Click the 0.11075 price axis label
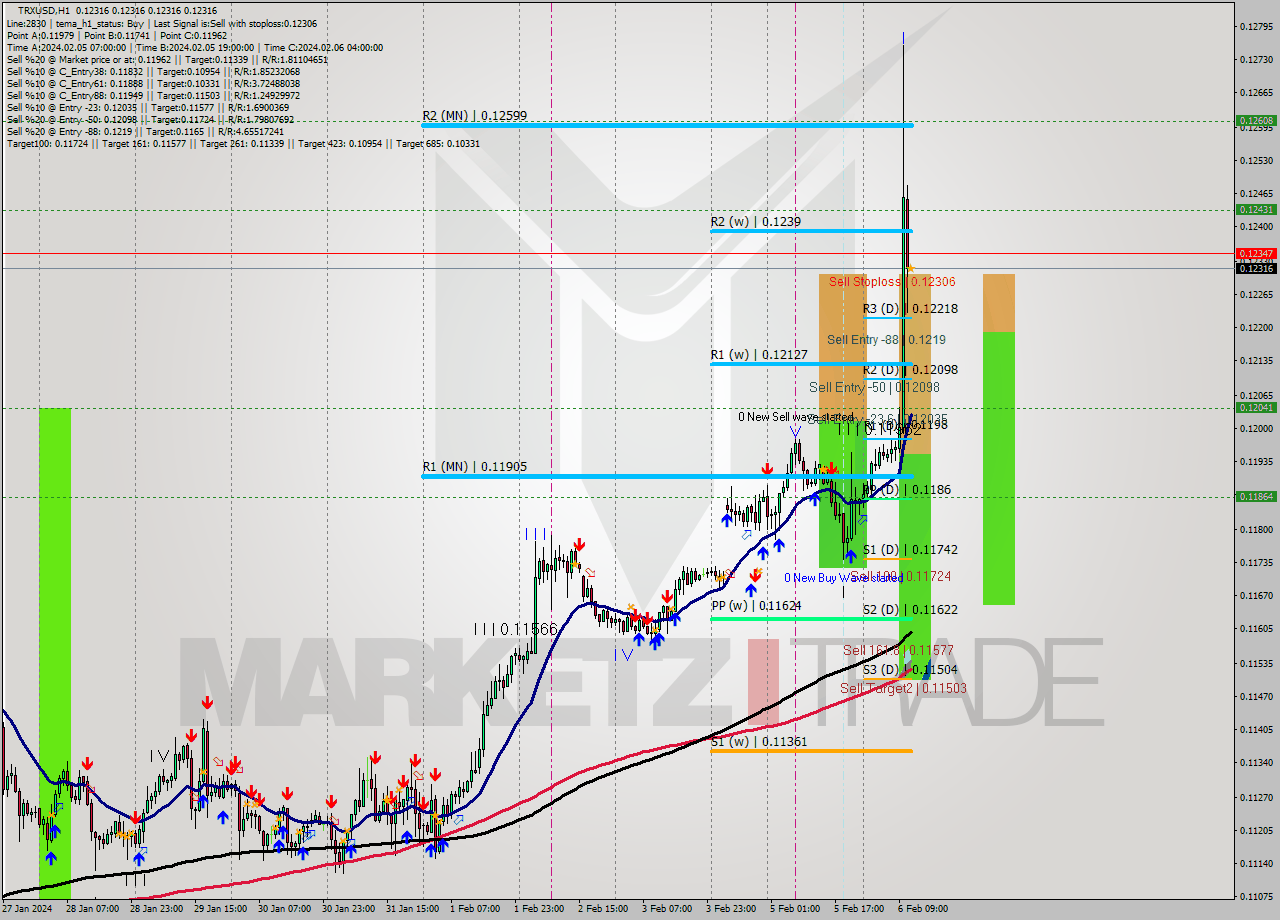 [x=1256, y=896]
